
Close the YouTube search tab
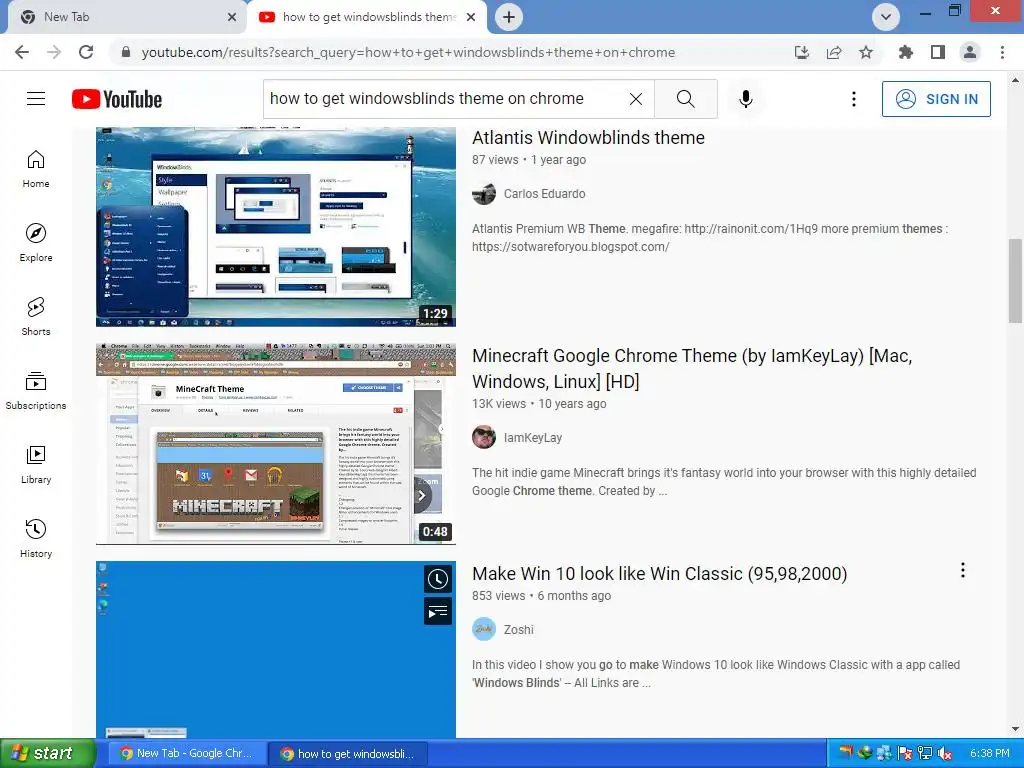(471, 17)
